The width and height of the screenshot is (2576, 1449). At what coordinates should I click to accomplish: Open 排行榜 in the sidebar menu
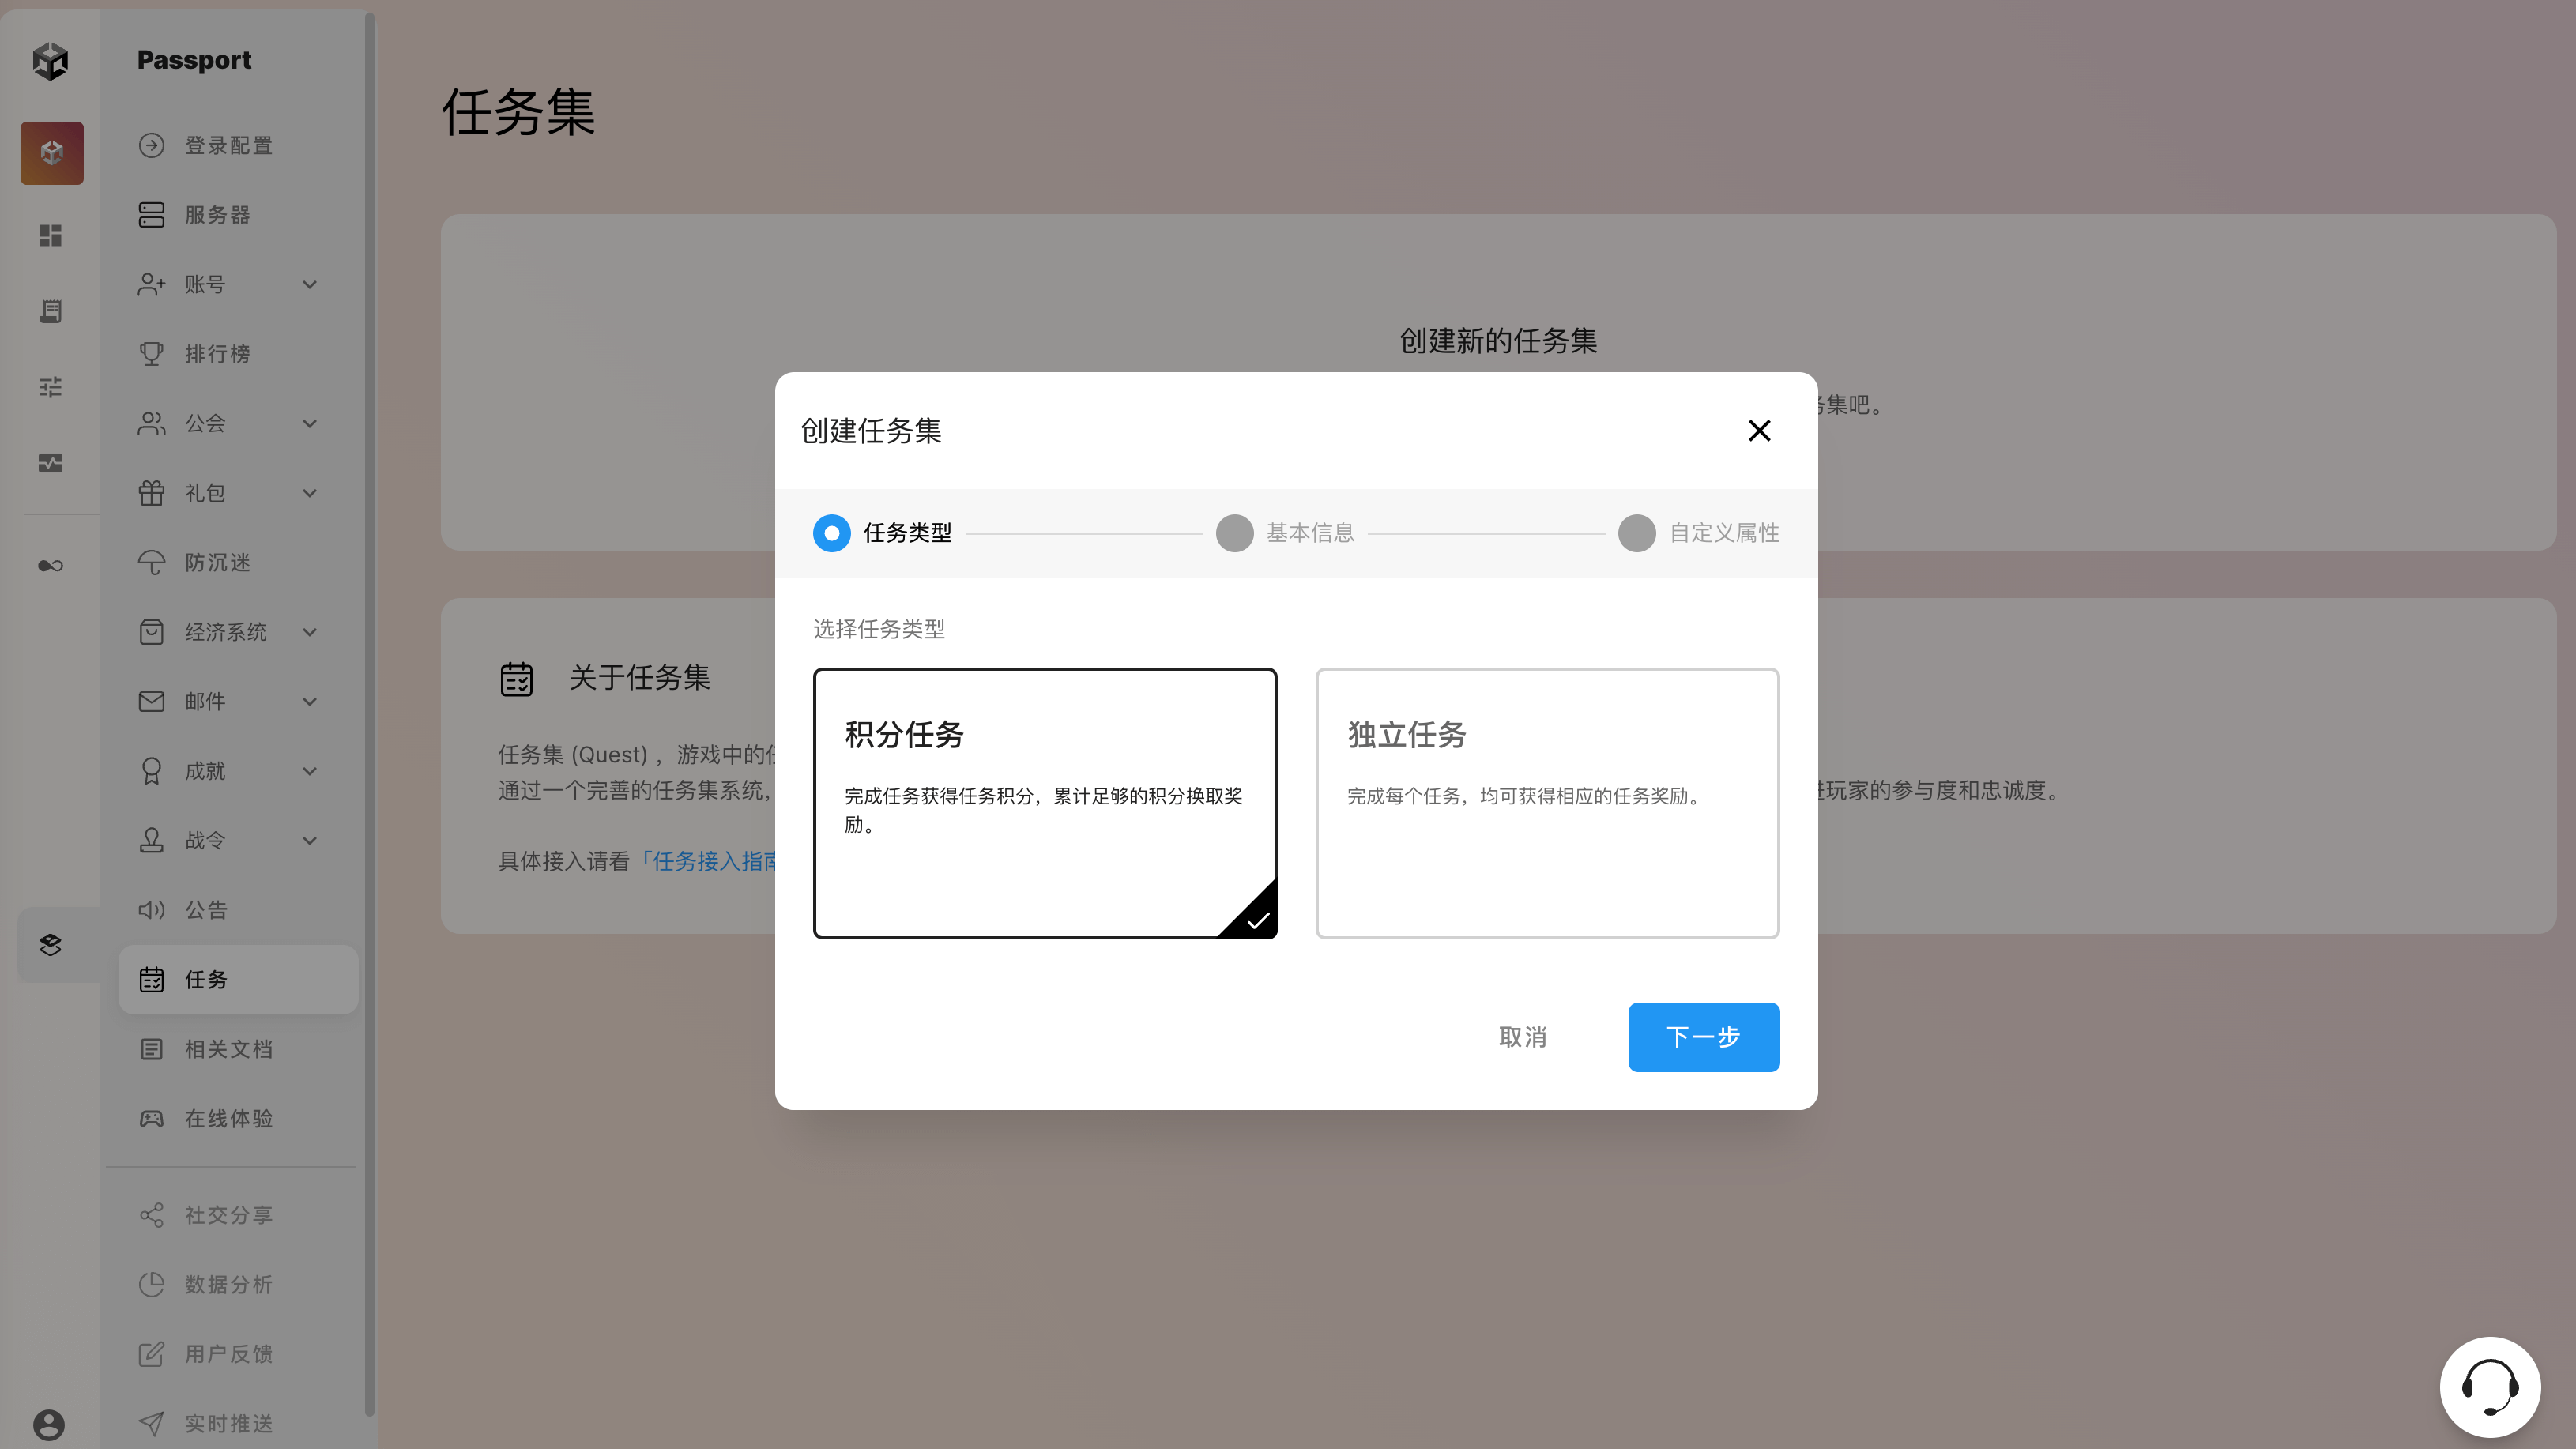tap(217, 354)
